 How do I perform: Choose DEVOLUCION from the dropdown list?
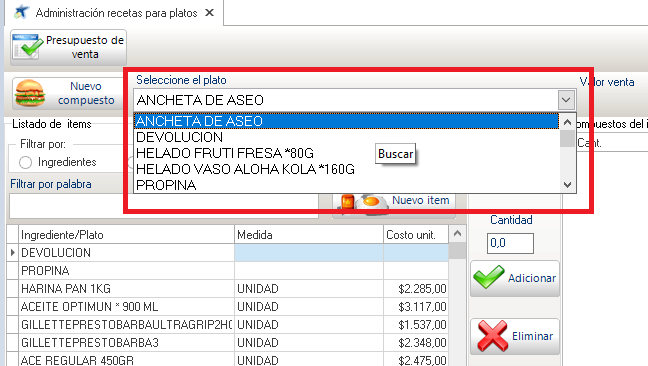(x=346, y=137)
